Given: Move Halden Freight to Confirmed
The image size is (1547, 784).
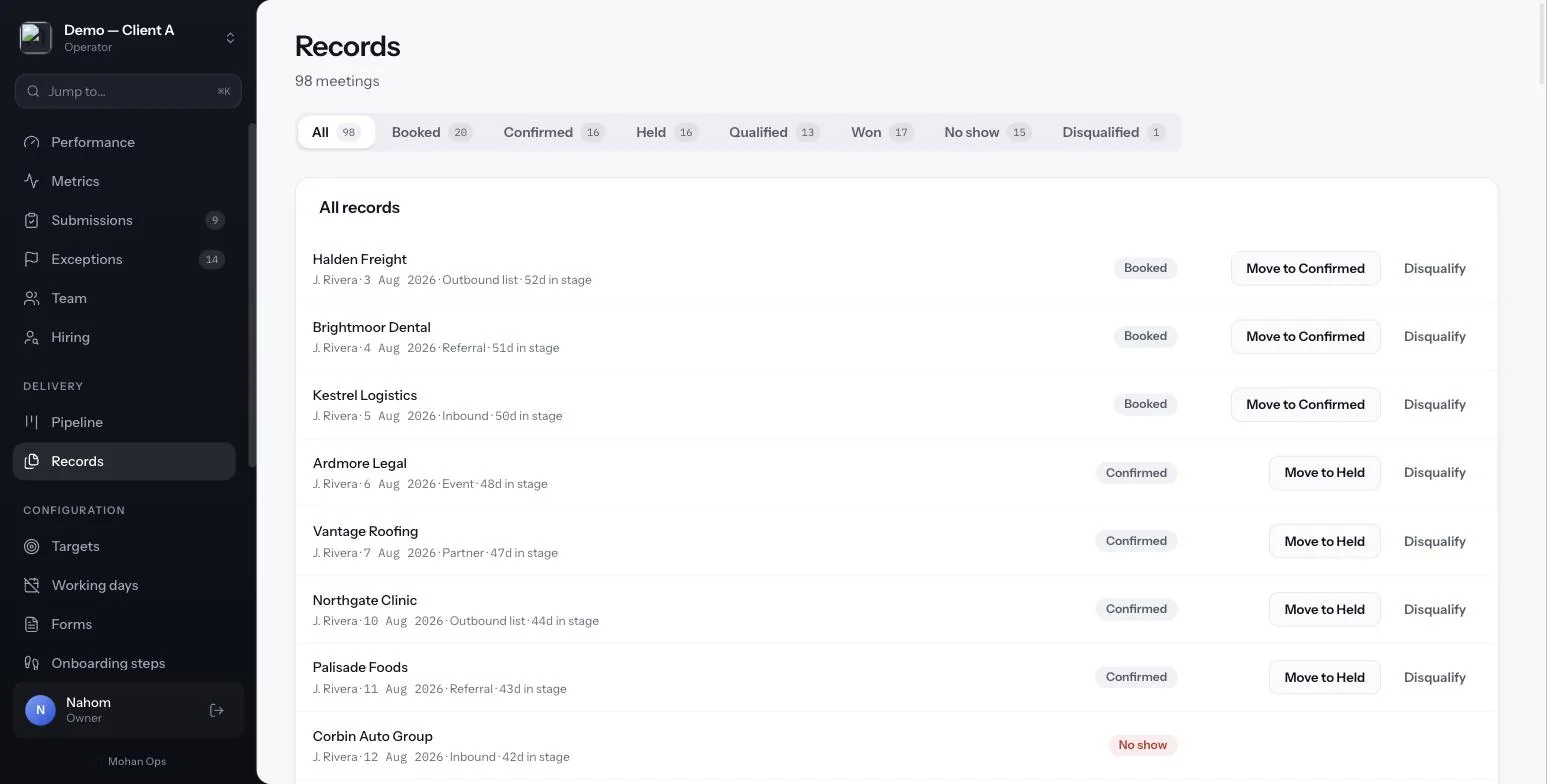Looking at the screenshot, I should coord(1305,268).
